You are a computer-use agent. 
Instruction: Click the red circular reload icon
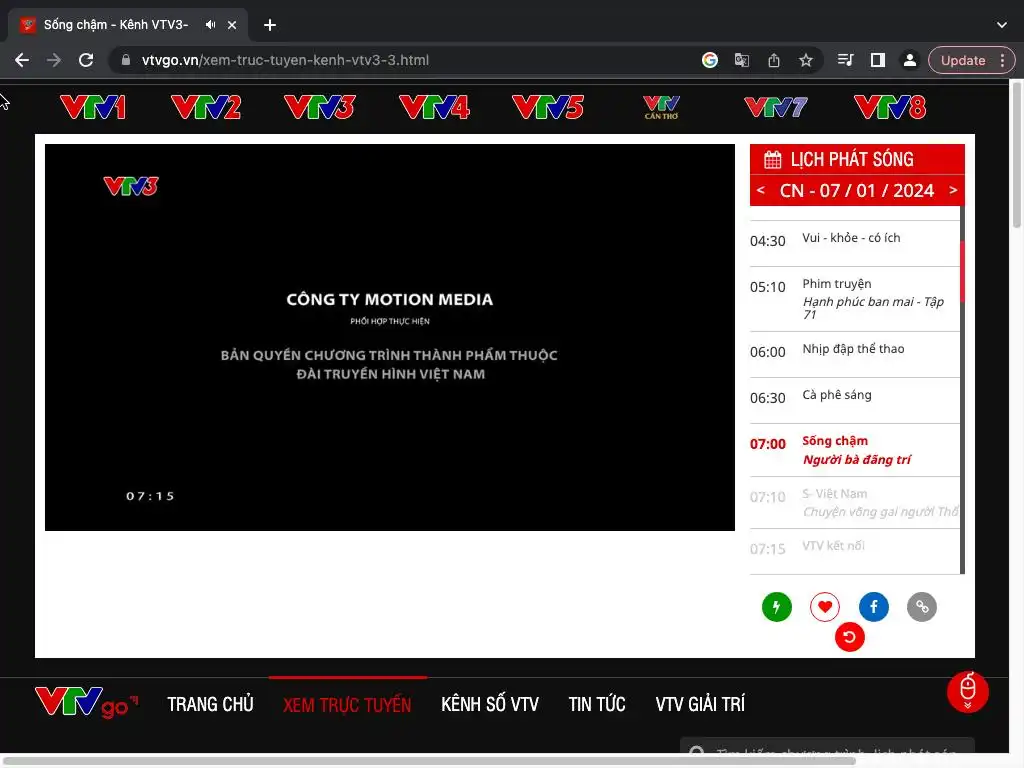click(850, 637)
